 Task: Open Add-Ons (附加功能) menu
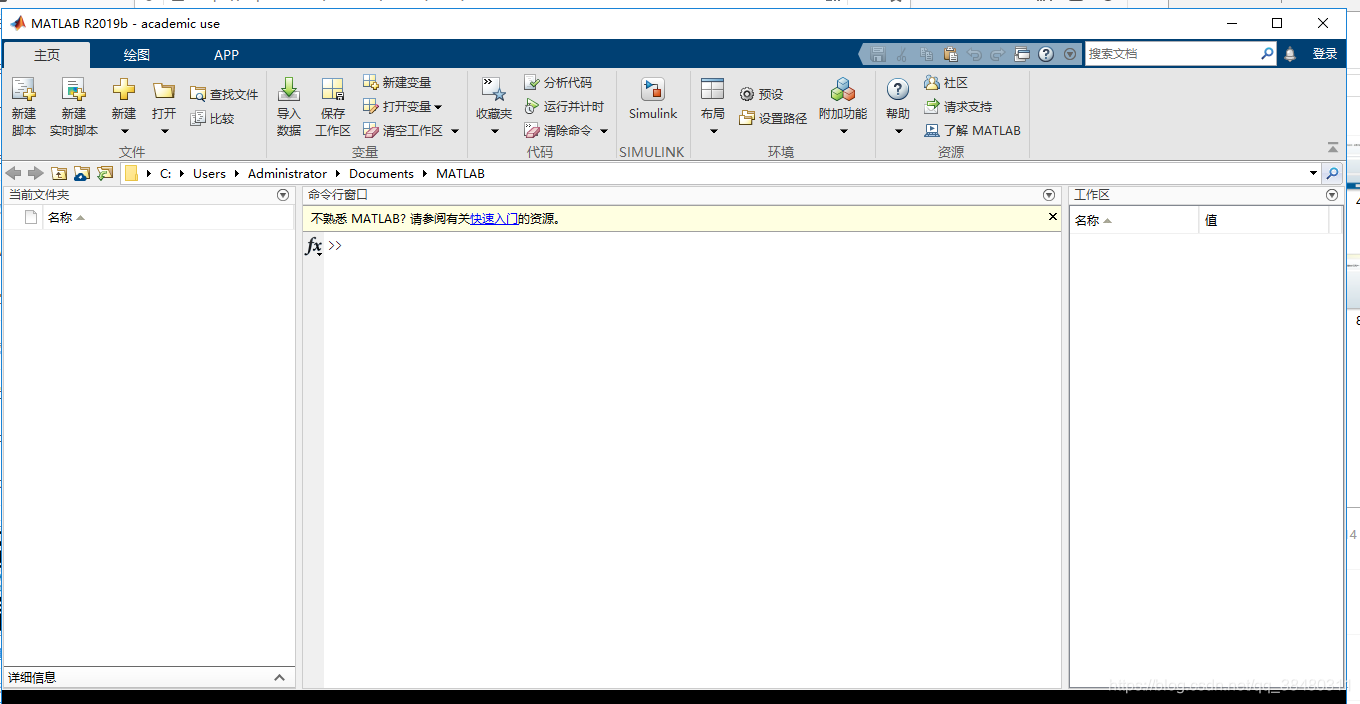pos(843,107)
